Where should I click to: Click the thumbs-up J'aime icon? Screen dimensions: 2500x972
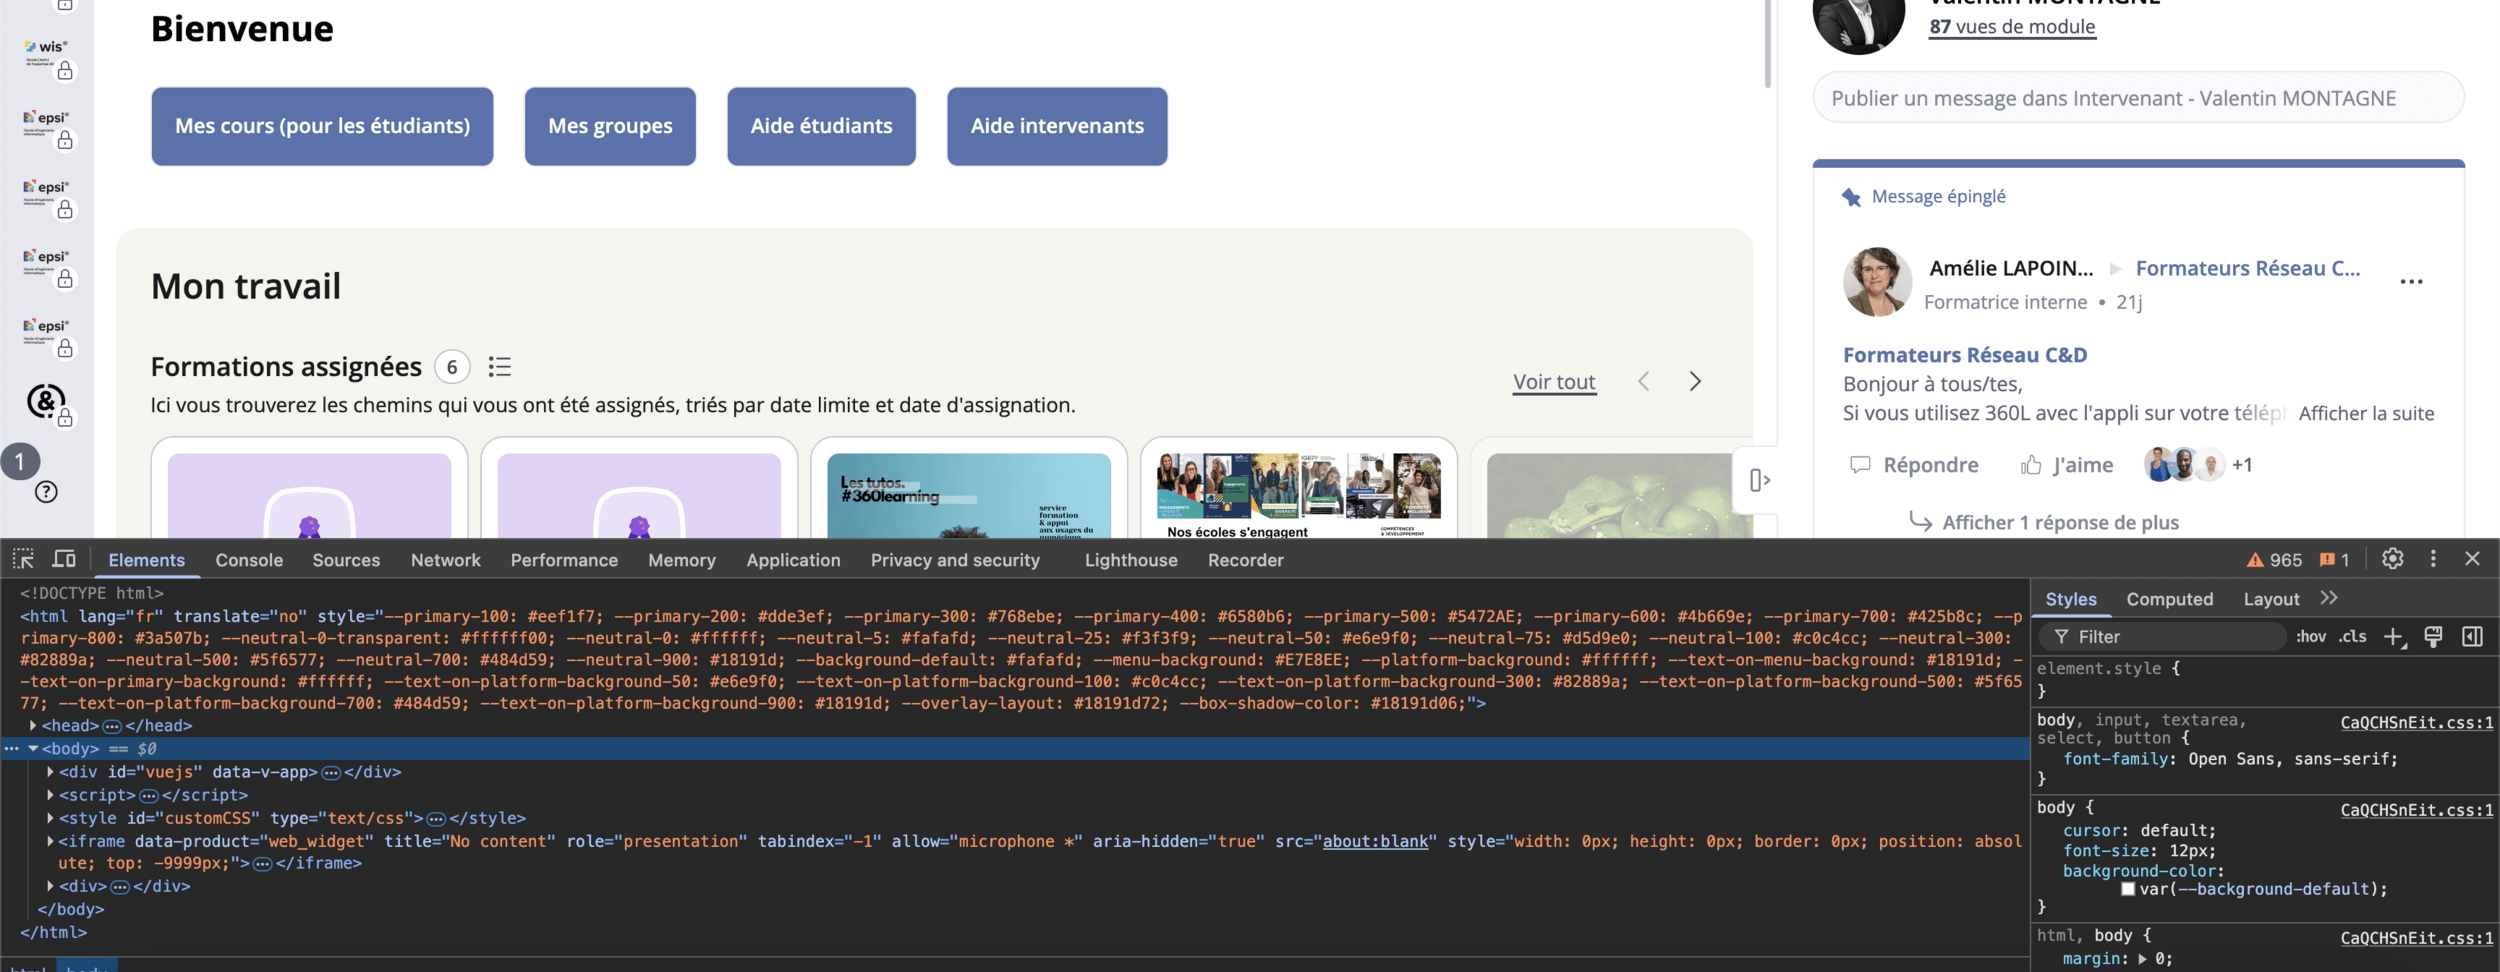pyautogui.click(x=2031, y=465)
